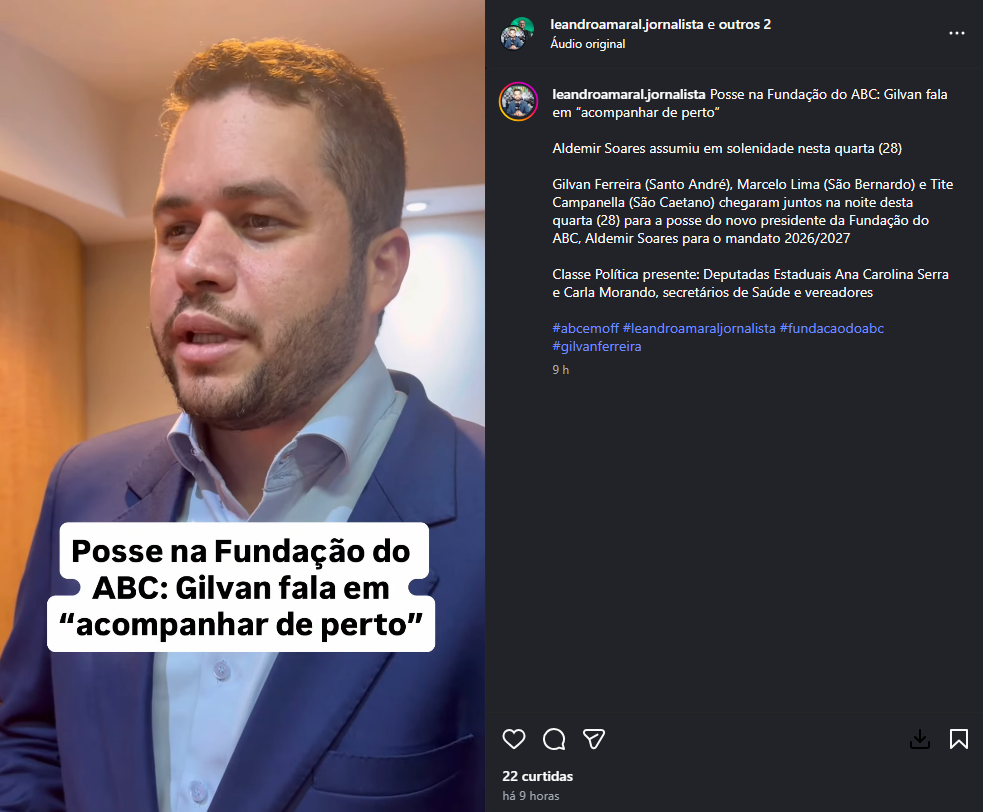Click the '9 h' caption timestamp
The width and height of the screenshot is (983, 812).
(560, 370)
